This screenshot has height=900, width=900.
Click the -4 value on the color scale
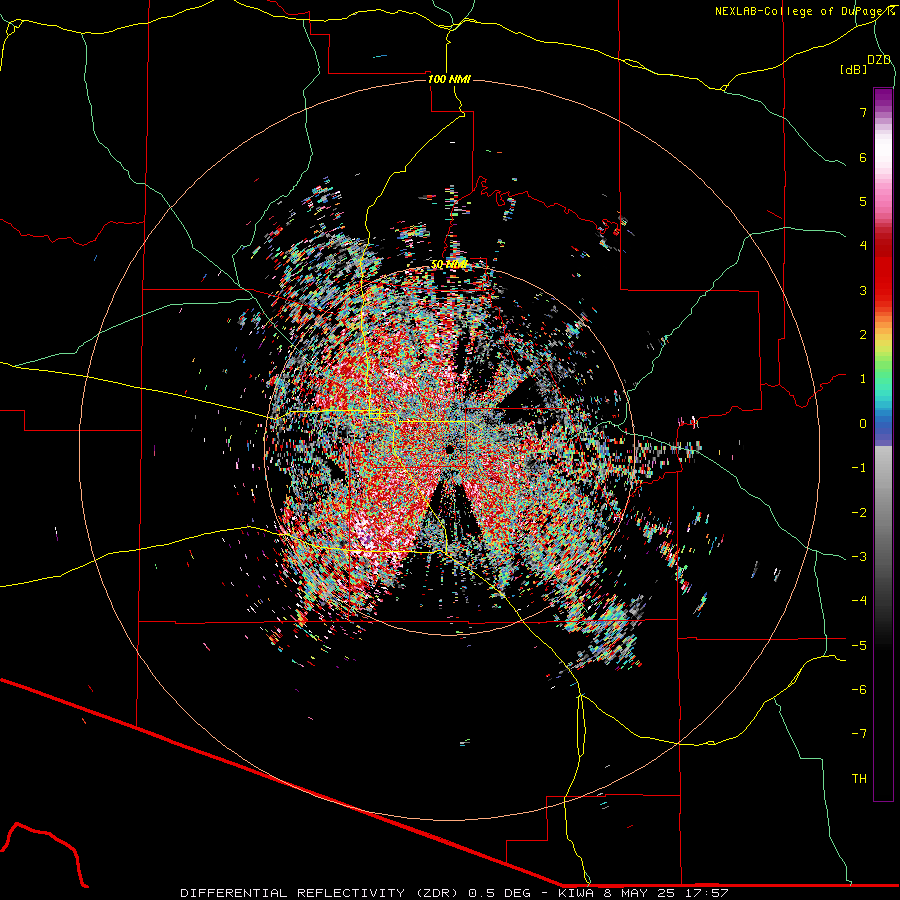point(859,601)
